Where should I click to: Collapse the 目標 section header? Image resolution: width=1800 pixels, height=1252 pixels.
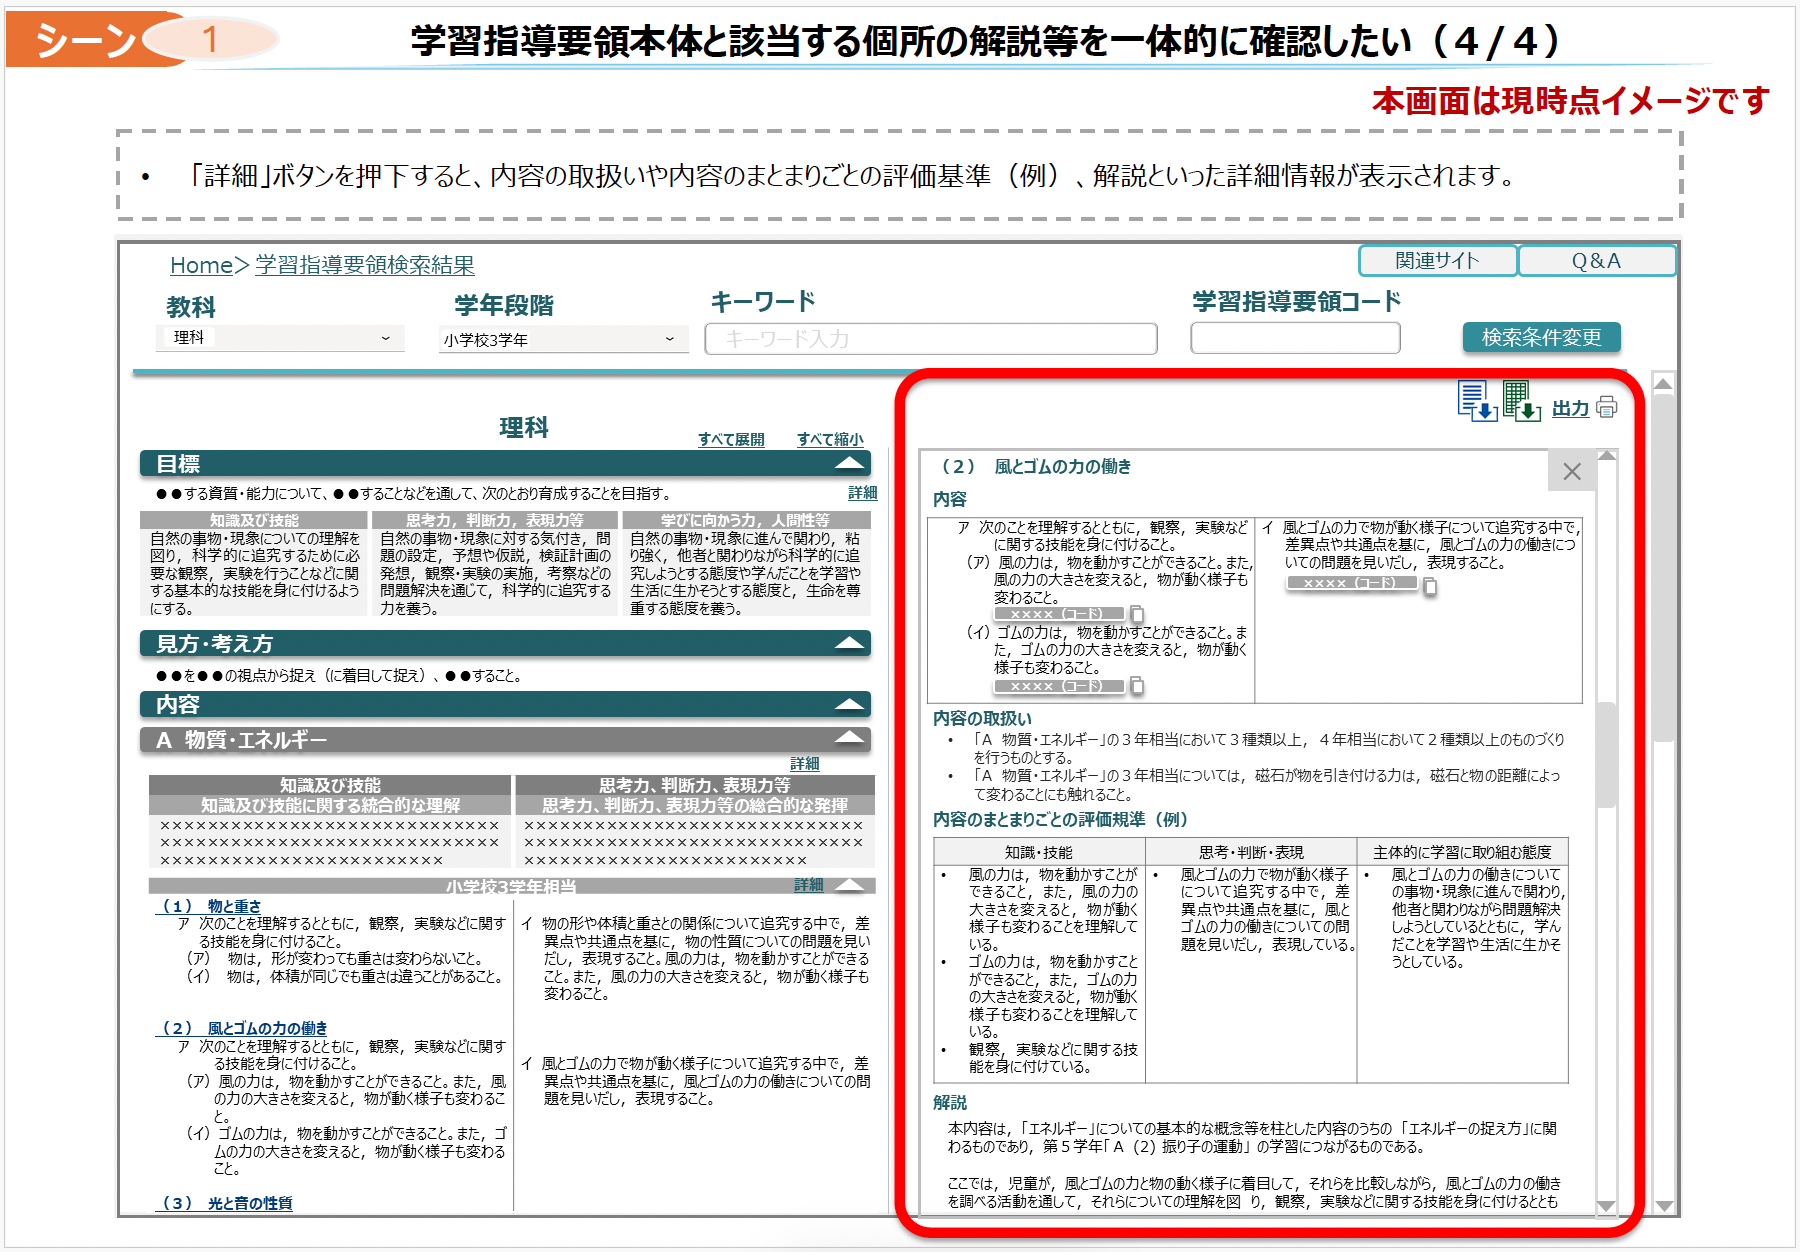(x=849, y=463)
